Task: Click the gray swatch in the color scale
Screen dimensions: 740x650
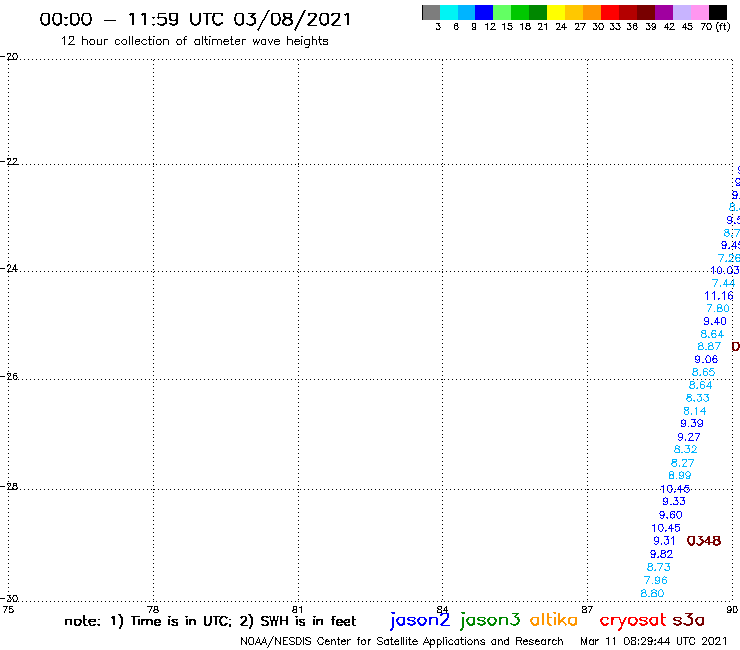Action: click(x=431, y=12)
